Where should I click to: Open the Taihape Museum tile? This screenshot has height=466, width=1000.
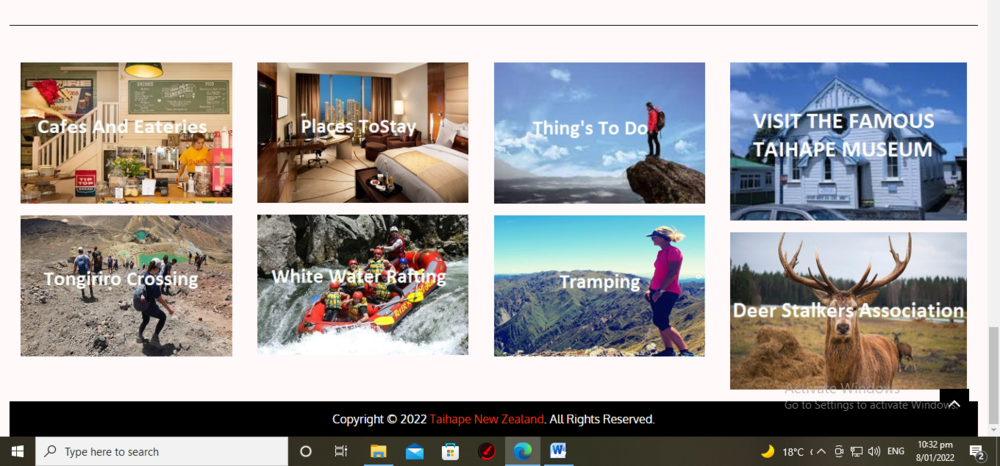click(x=848, y=141)
